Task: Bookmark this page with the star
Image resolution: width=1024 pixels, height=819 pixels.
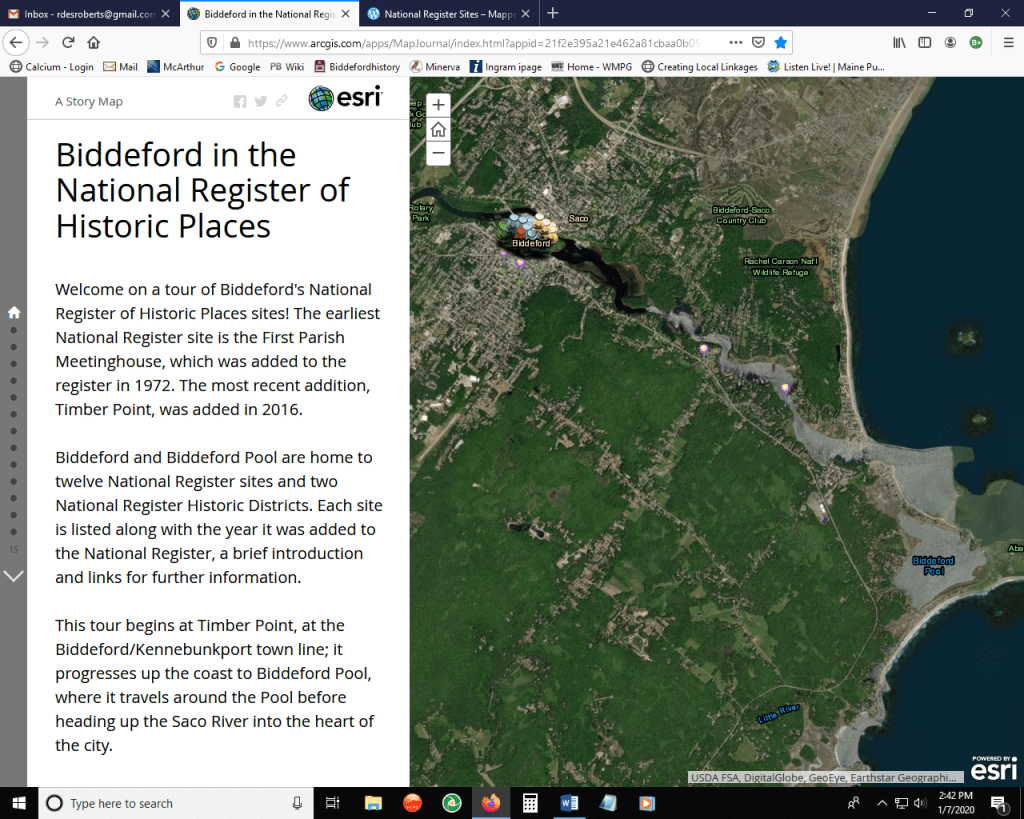Action: click(x=781, y=43)
